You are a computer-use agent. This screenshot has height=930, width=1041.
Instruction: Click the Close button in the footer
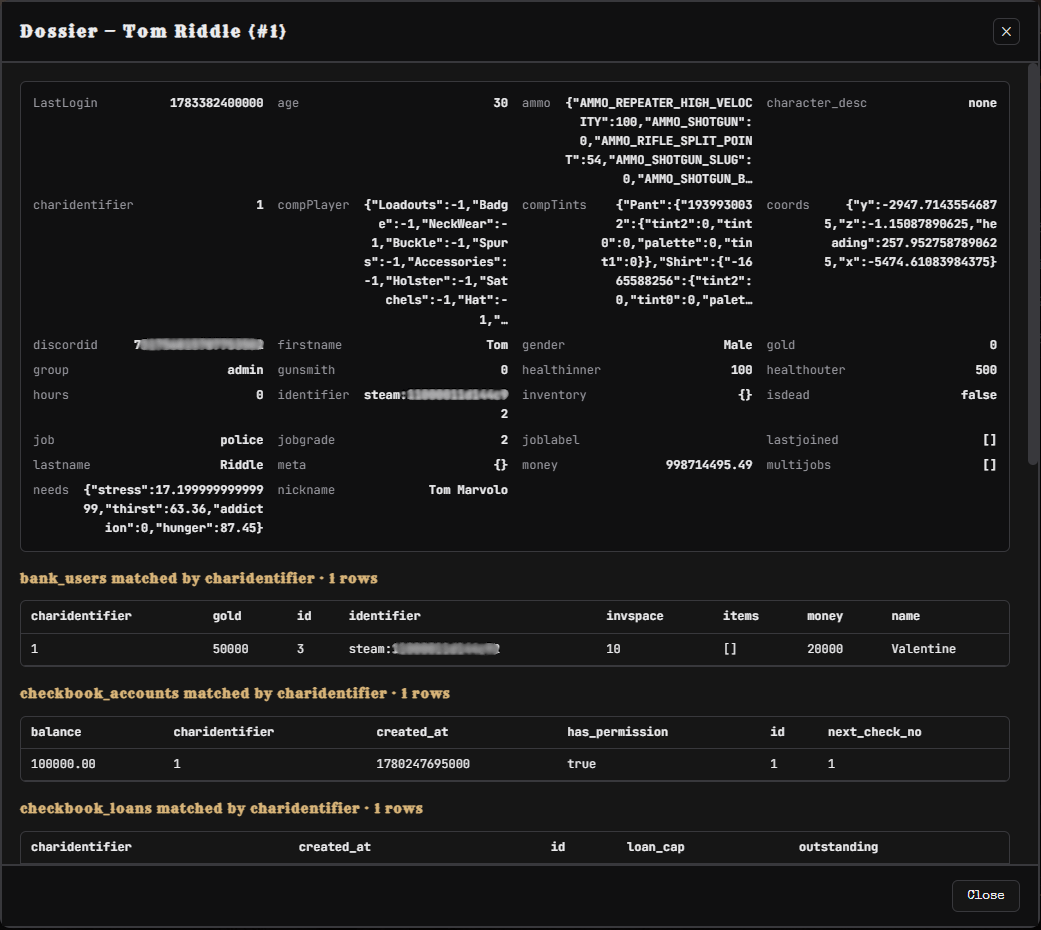pyautogui.click(x=985, y=895)
